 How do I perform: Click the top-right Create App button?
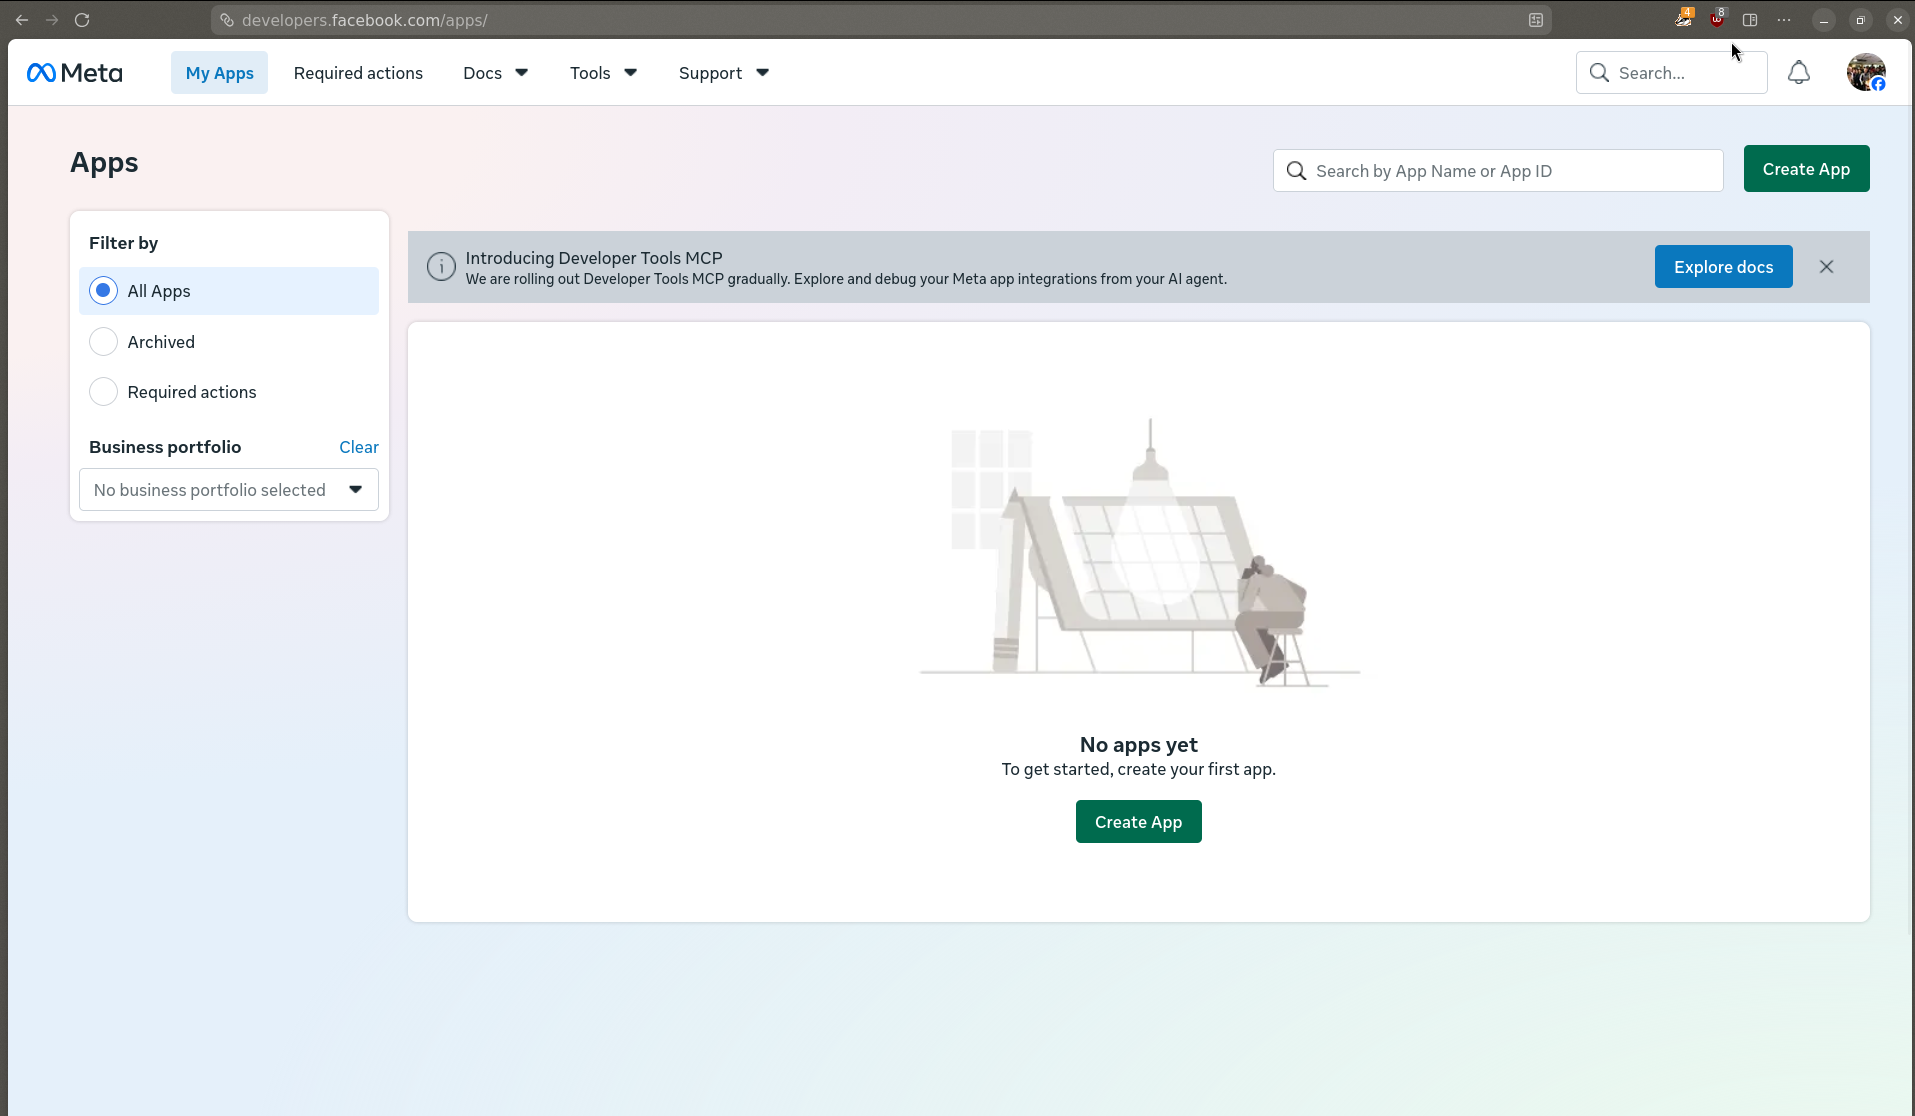point(1806,169)
